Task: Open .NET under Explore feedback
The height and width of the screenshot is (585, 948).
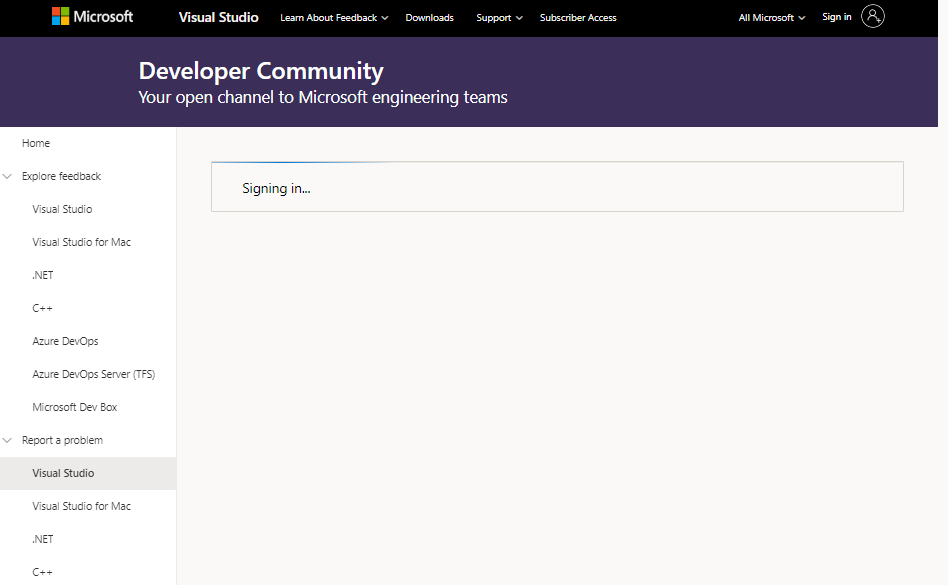Action: [x=42, y=275]
